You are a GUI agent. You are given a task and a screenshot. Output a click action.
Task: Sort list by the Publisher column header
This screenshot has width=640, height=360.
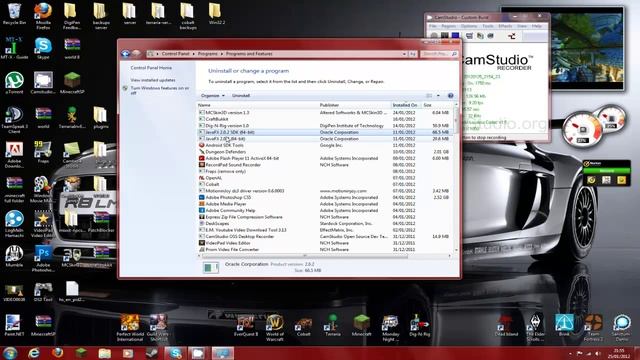(354, 105)
